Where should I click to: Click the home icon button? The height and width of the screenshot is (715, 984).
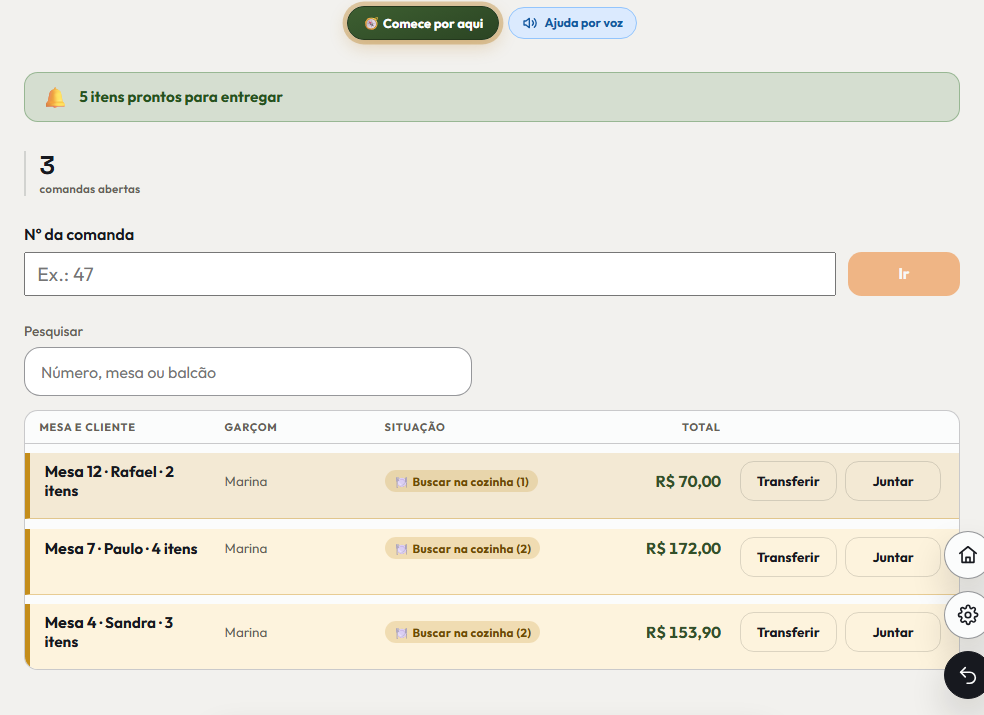coord(967,555)
